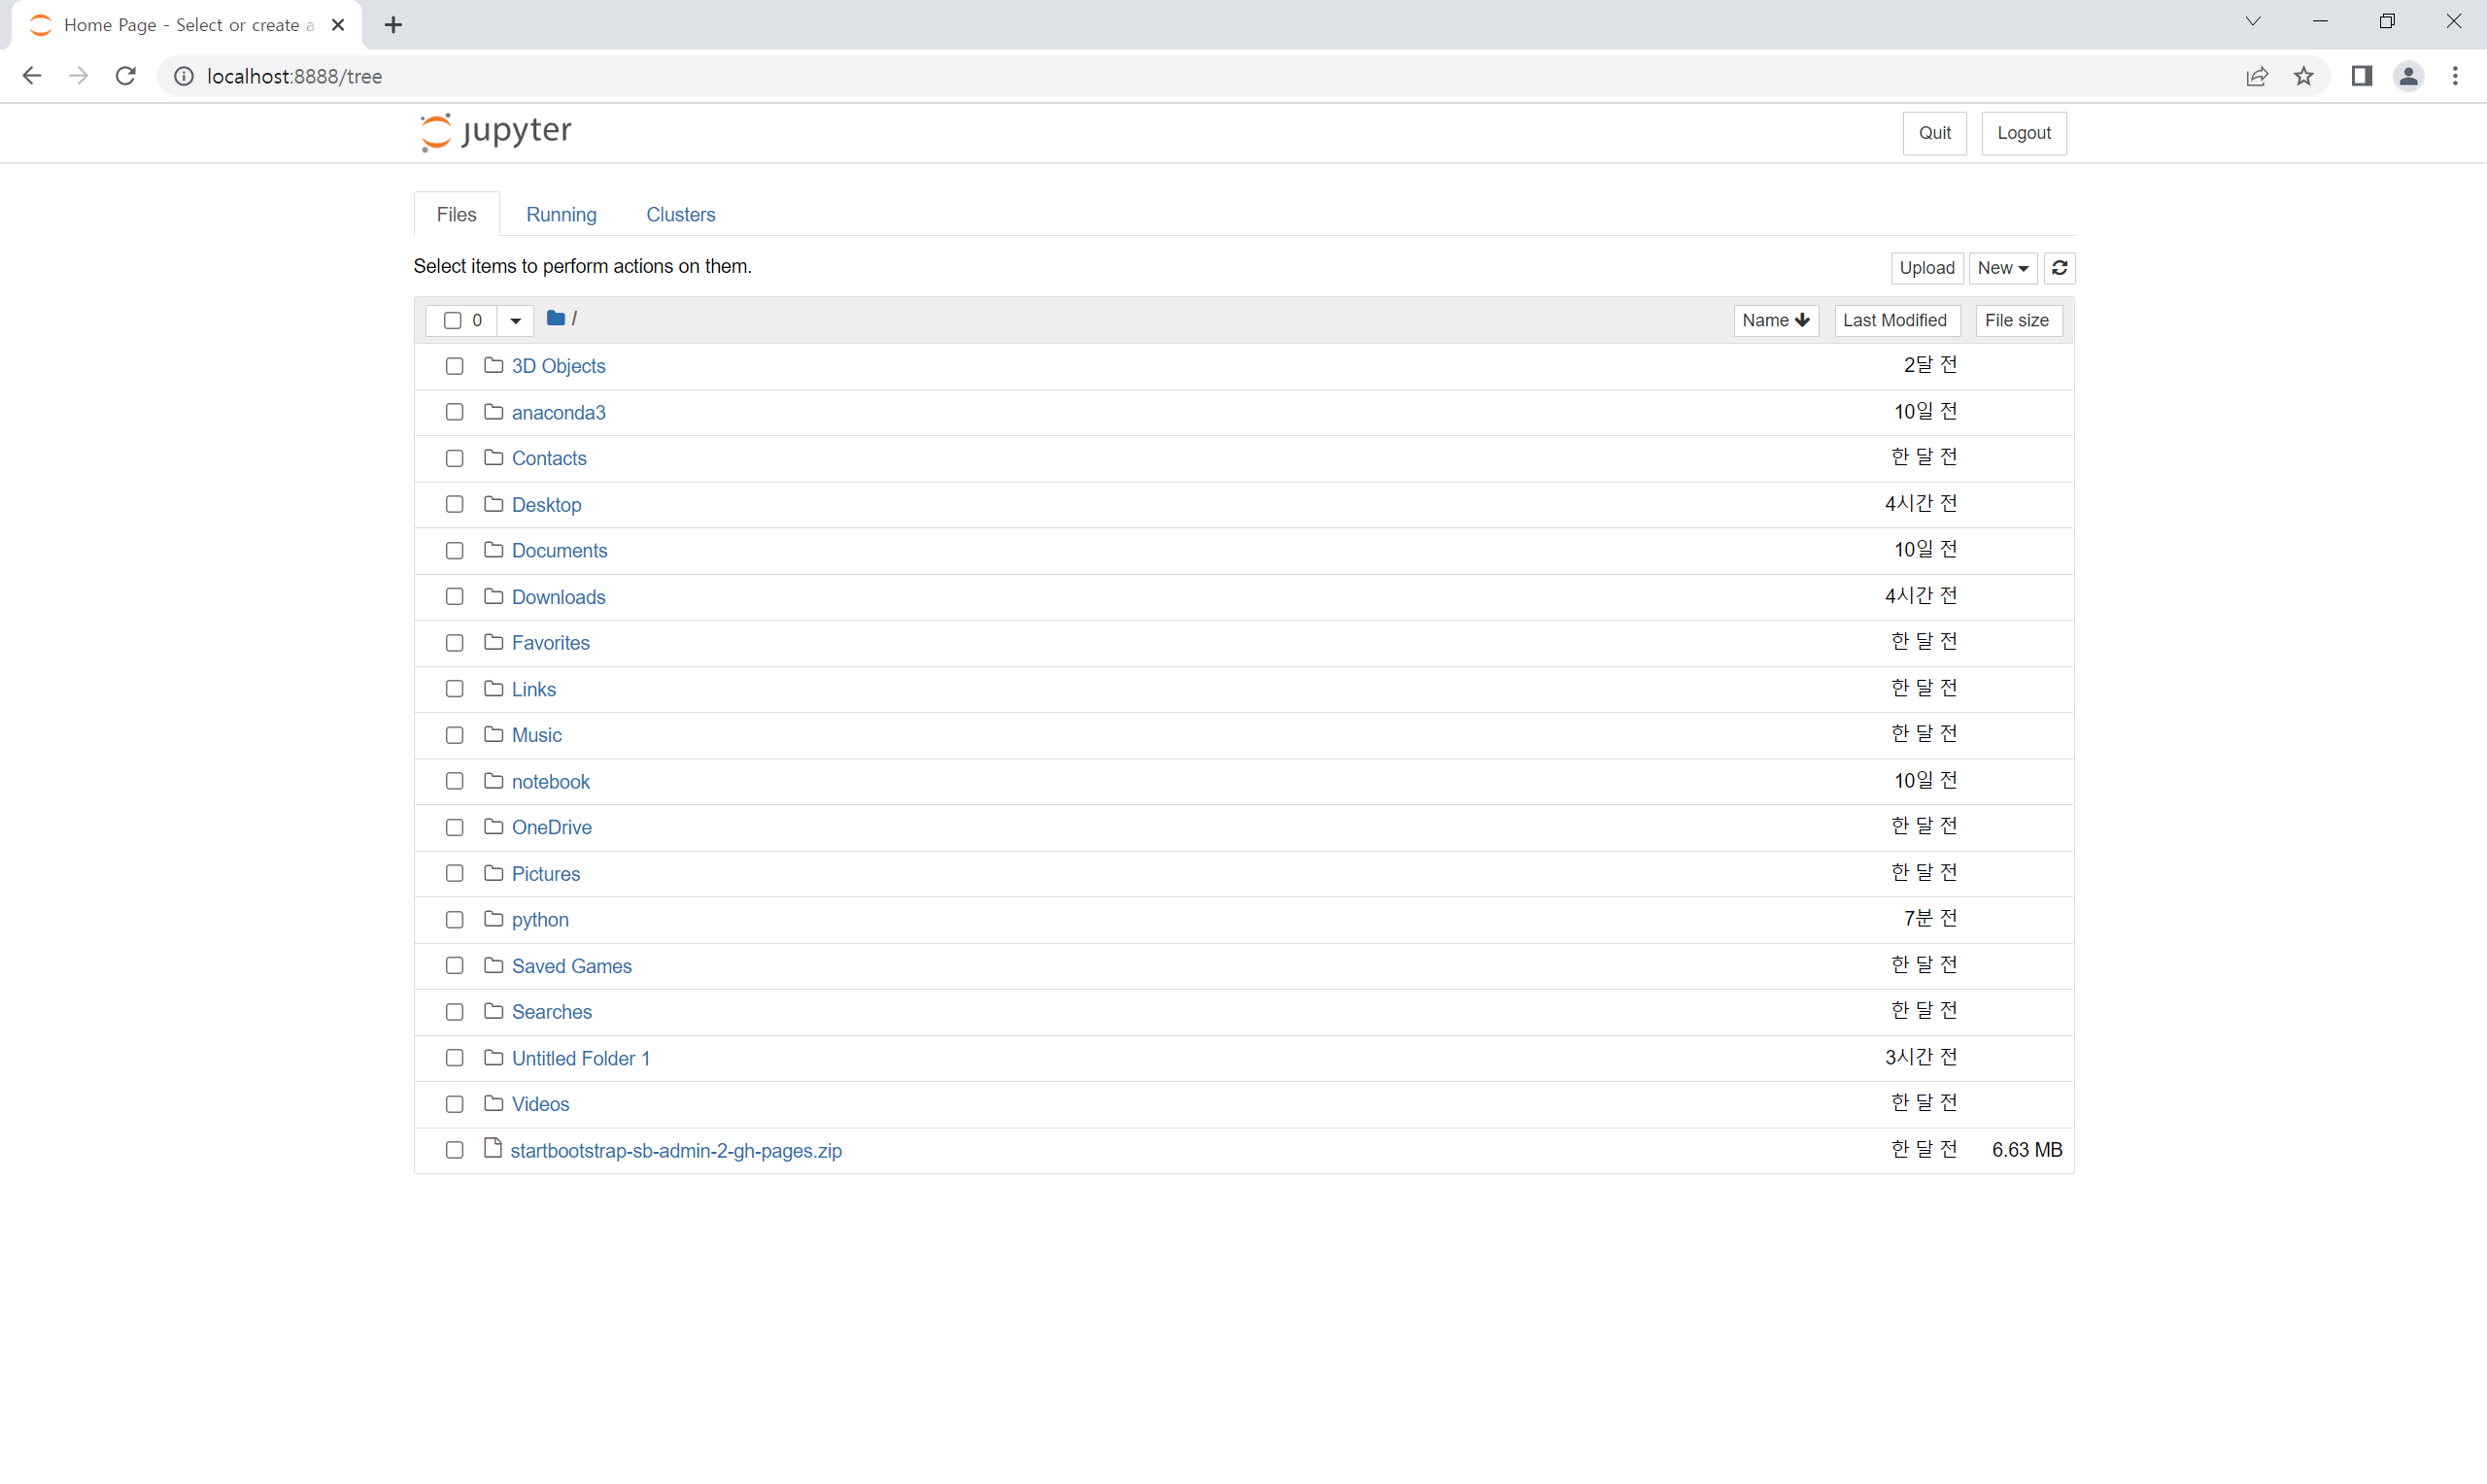Viewport: 2487px width, 1484px height.
Task: Toggle the select-all items checkbox
Action: point(452,320)
